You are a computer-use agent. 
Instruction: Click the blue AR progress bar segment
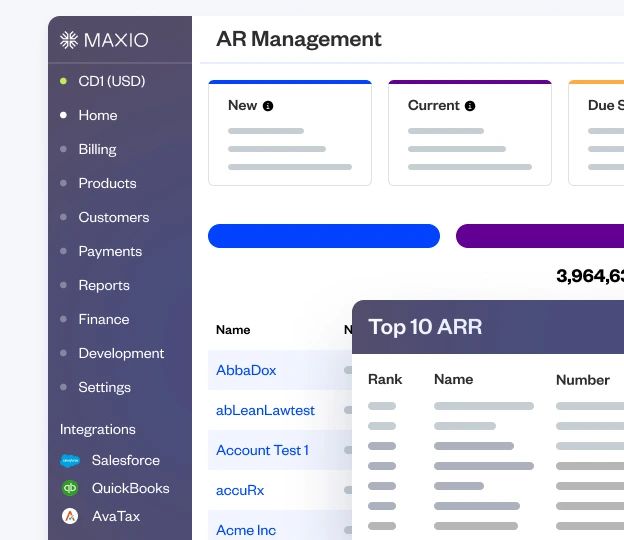point(324,236)
